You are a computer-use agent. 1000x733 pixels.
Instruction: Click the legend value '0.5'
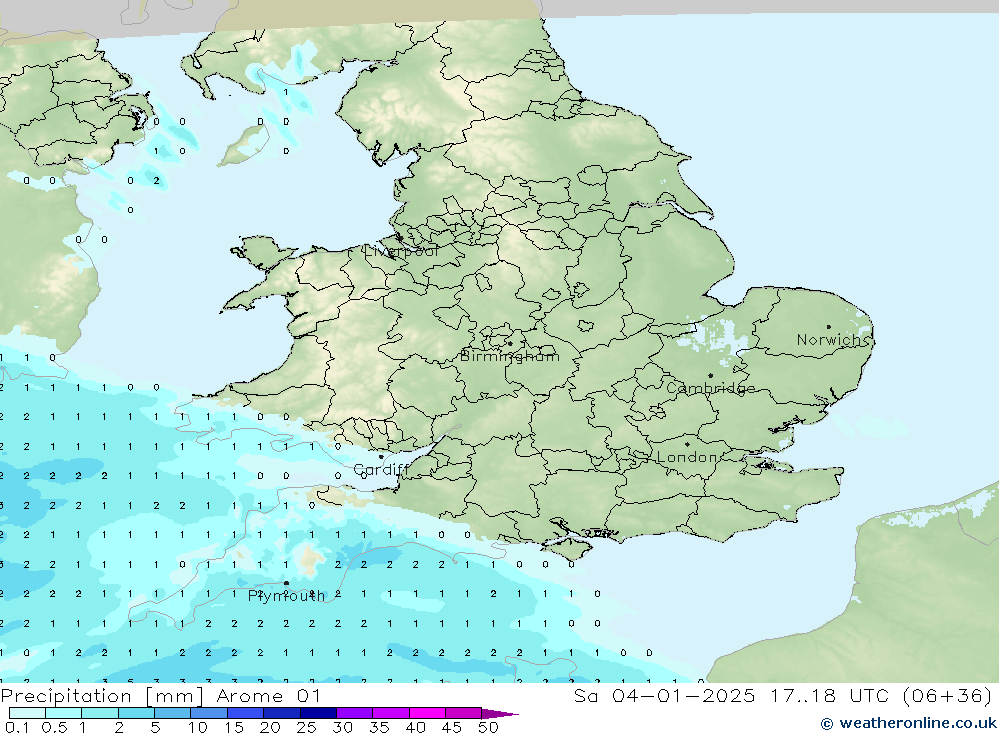pyautogui.click(x=54, y=727)
